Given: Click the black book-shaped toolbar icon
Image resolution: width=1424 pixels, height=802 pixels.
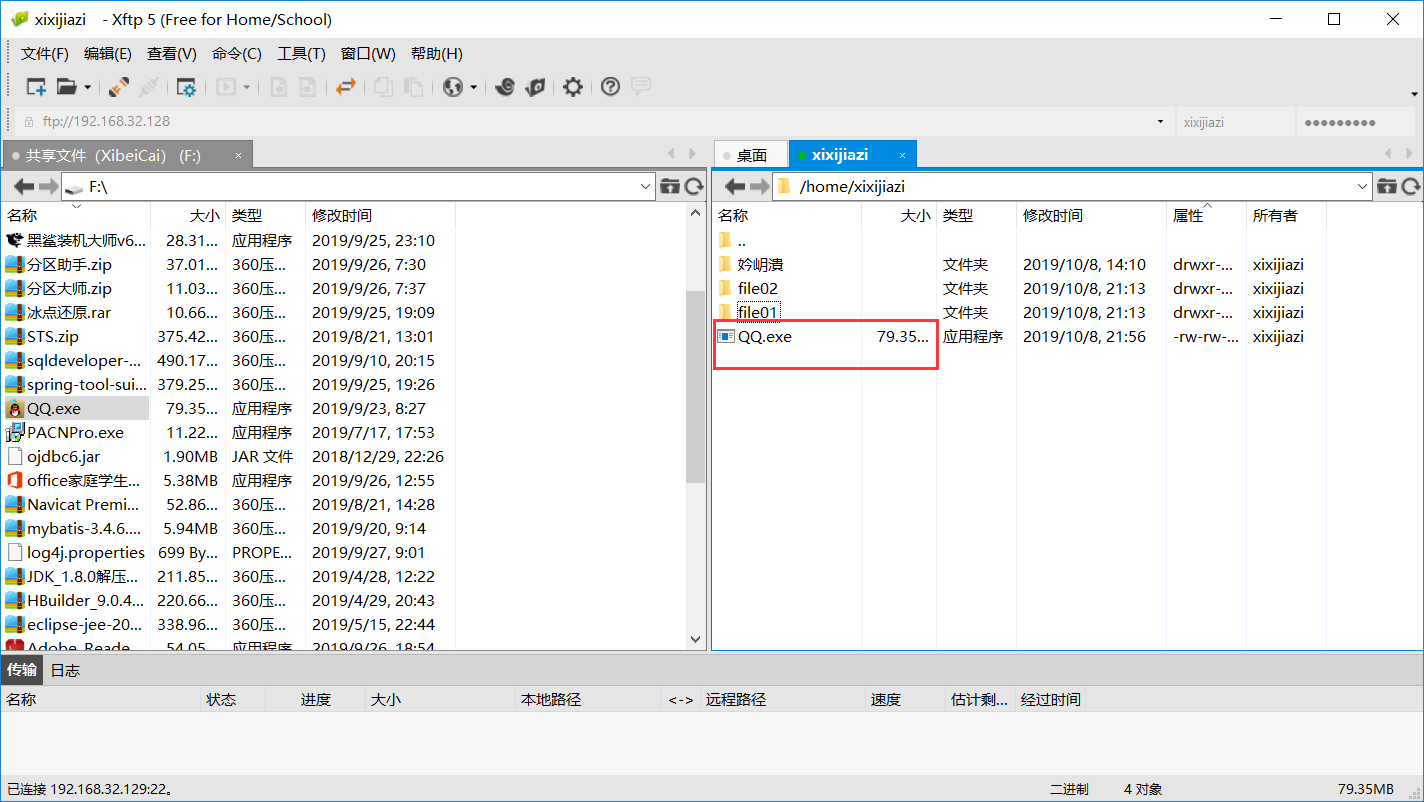Looking at the screenshot, I should [535, 87].
